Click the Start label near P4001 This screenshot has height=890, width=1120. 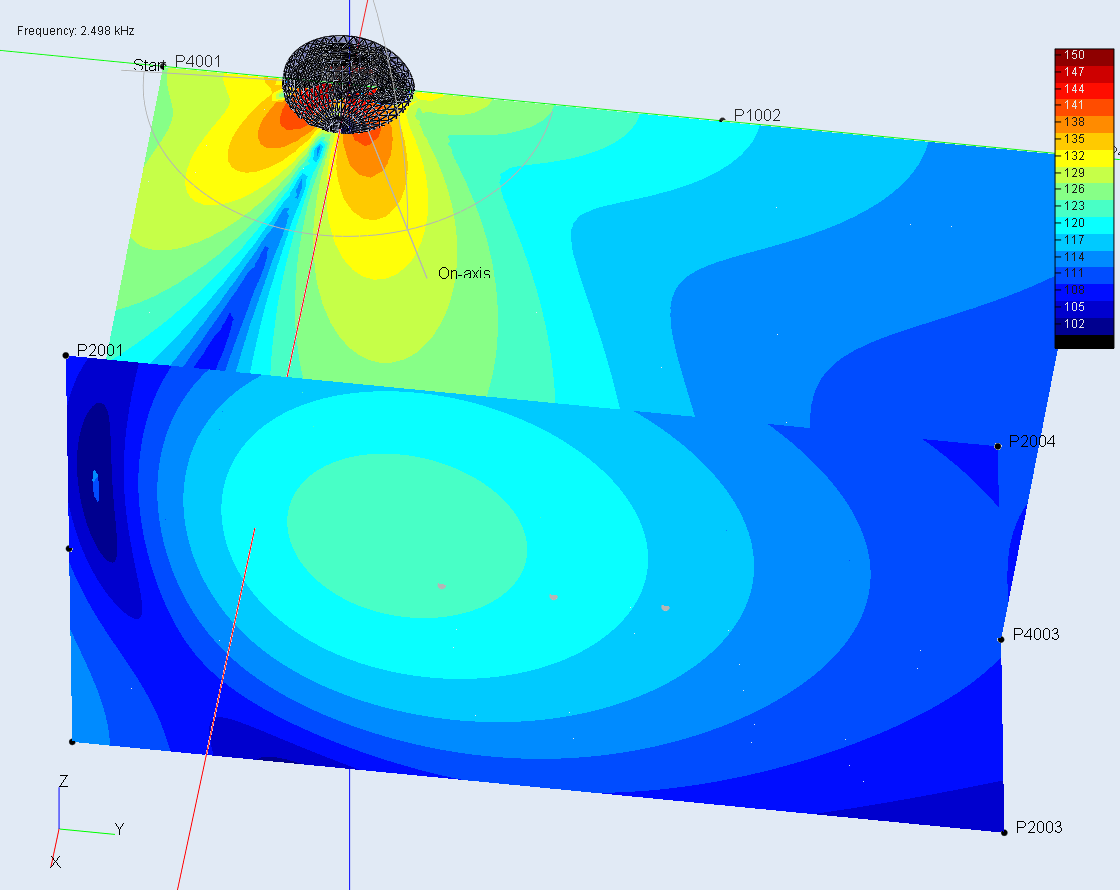pyautogui.click(x=147, y=65)
